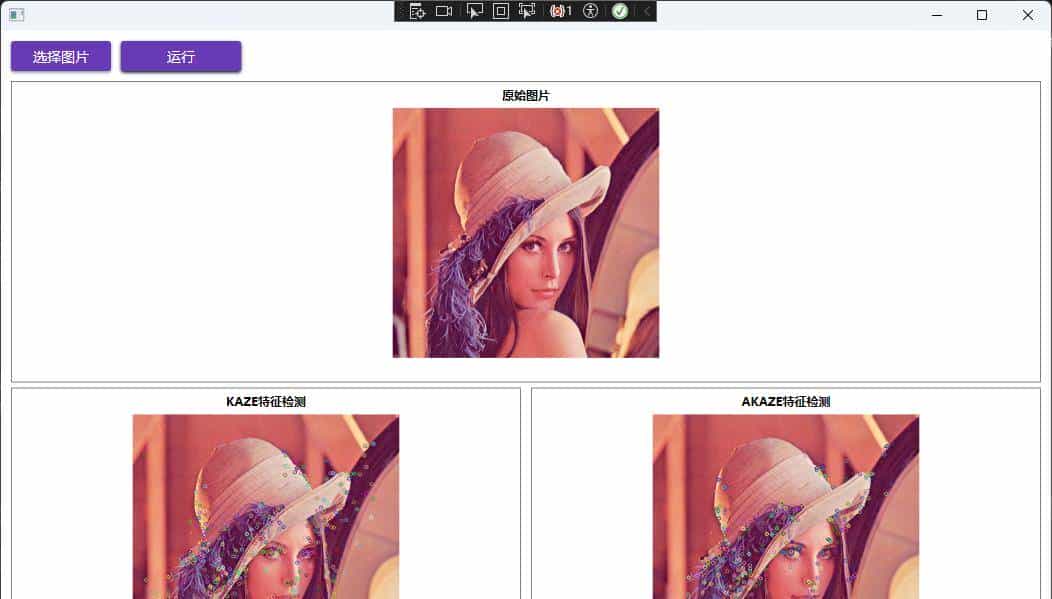Click the 原始图片 panel title
The height and width of the screenshot is (599, 1052).
tap(525, 96)
